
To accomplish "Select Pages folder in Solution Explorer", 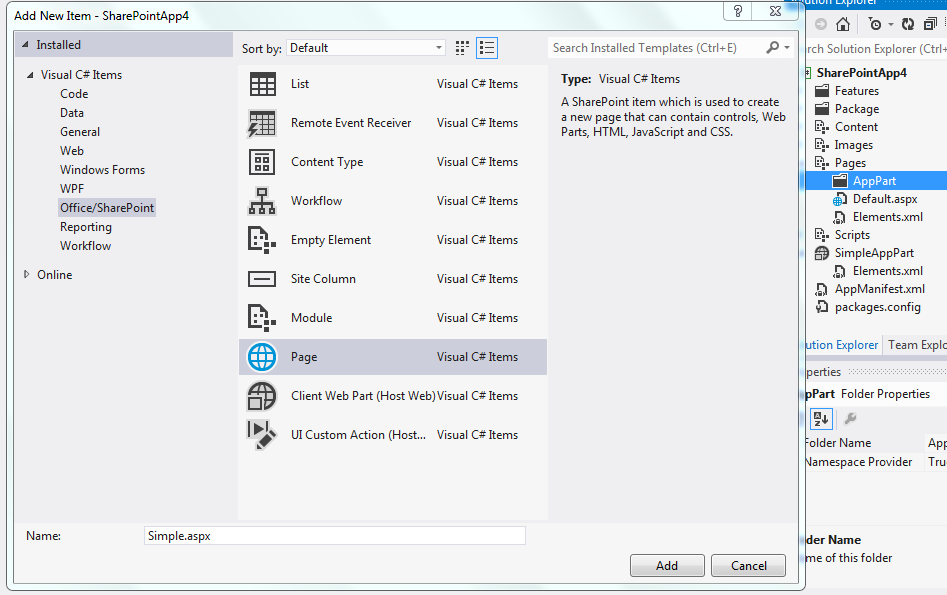I will click(850, 163).
